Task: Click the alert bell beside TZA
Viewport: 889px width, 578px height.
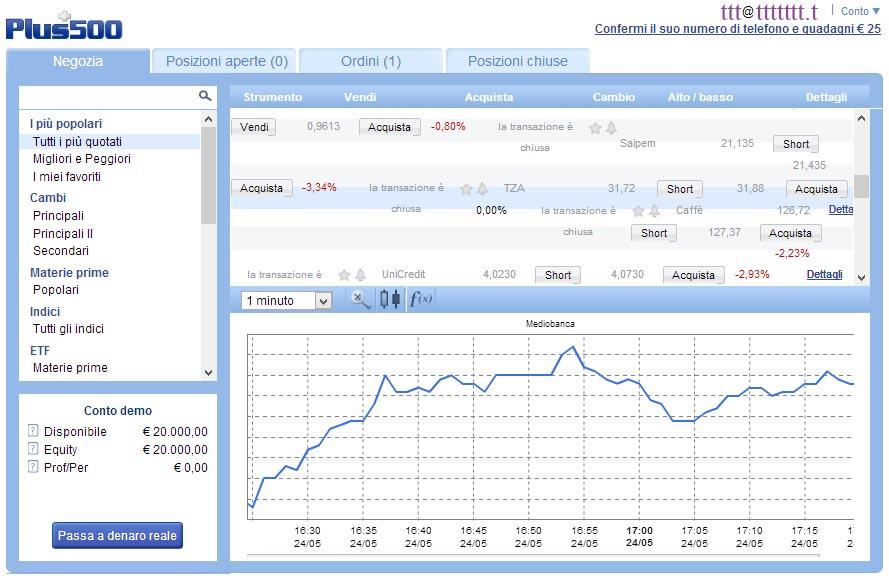Action: [x=482, y=189]
